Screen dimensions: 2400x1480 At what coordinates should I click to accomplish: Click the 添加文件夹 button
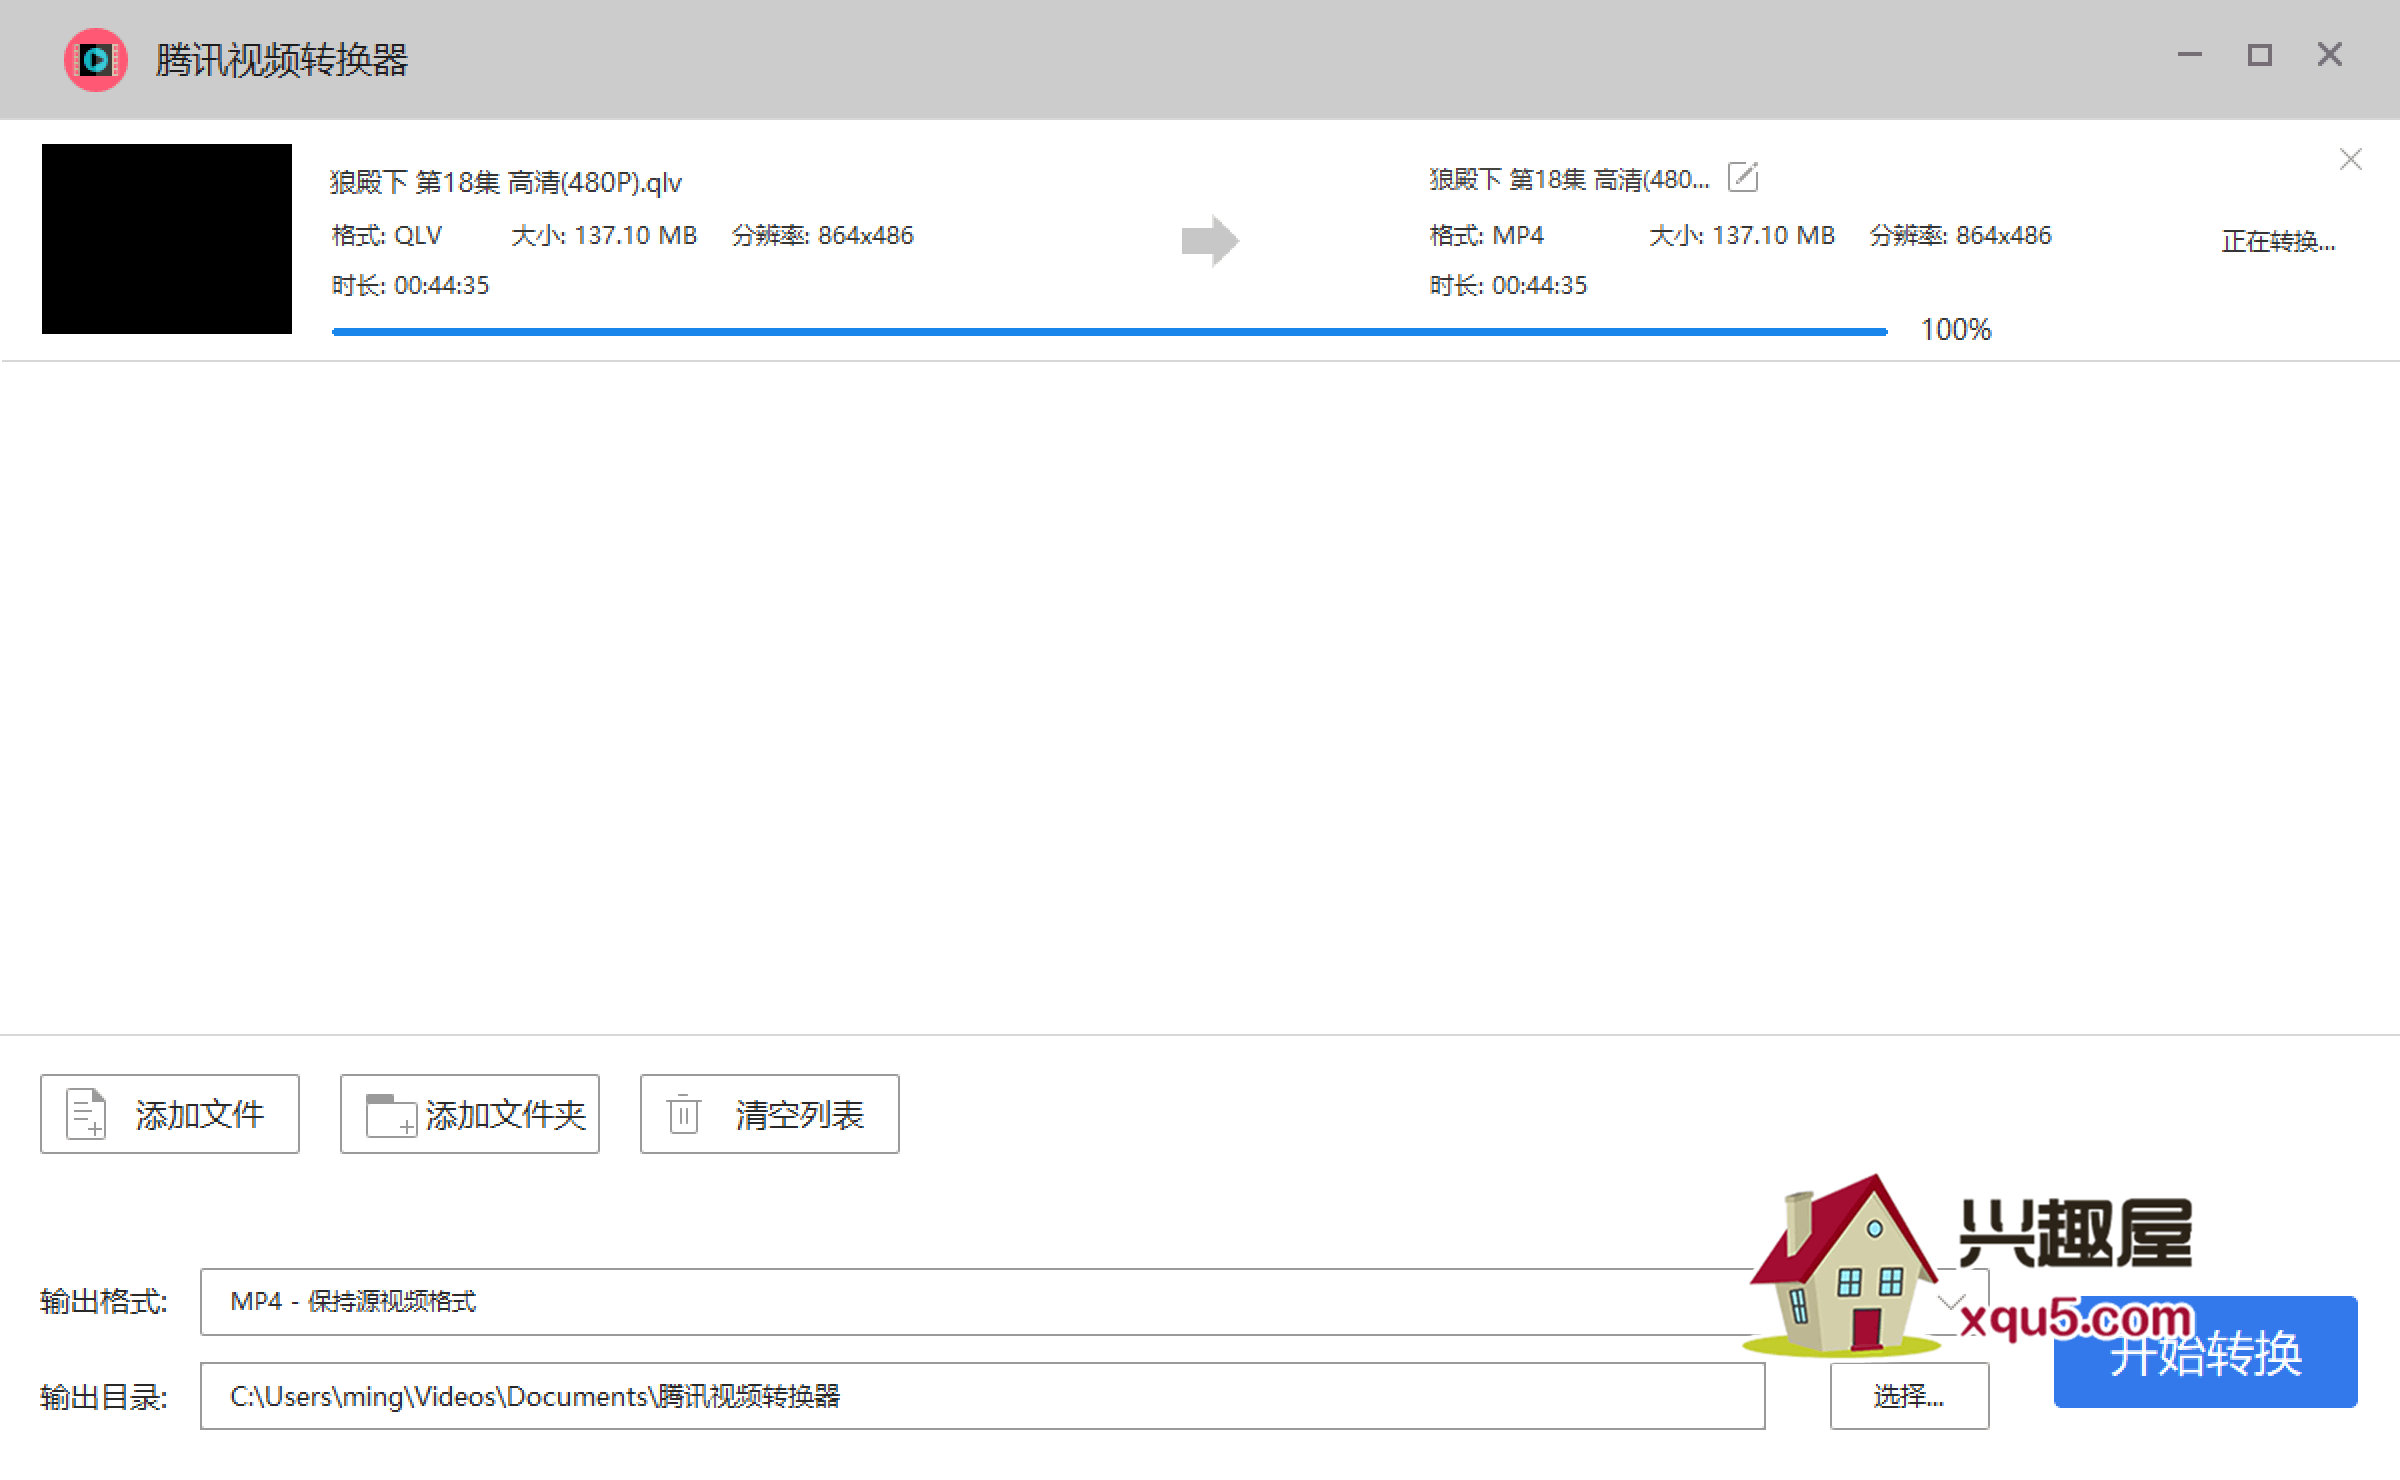[470, 1114]
